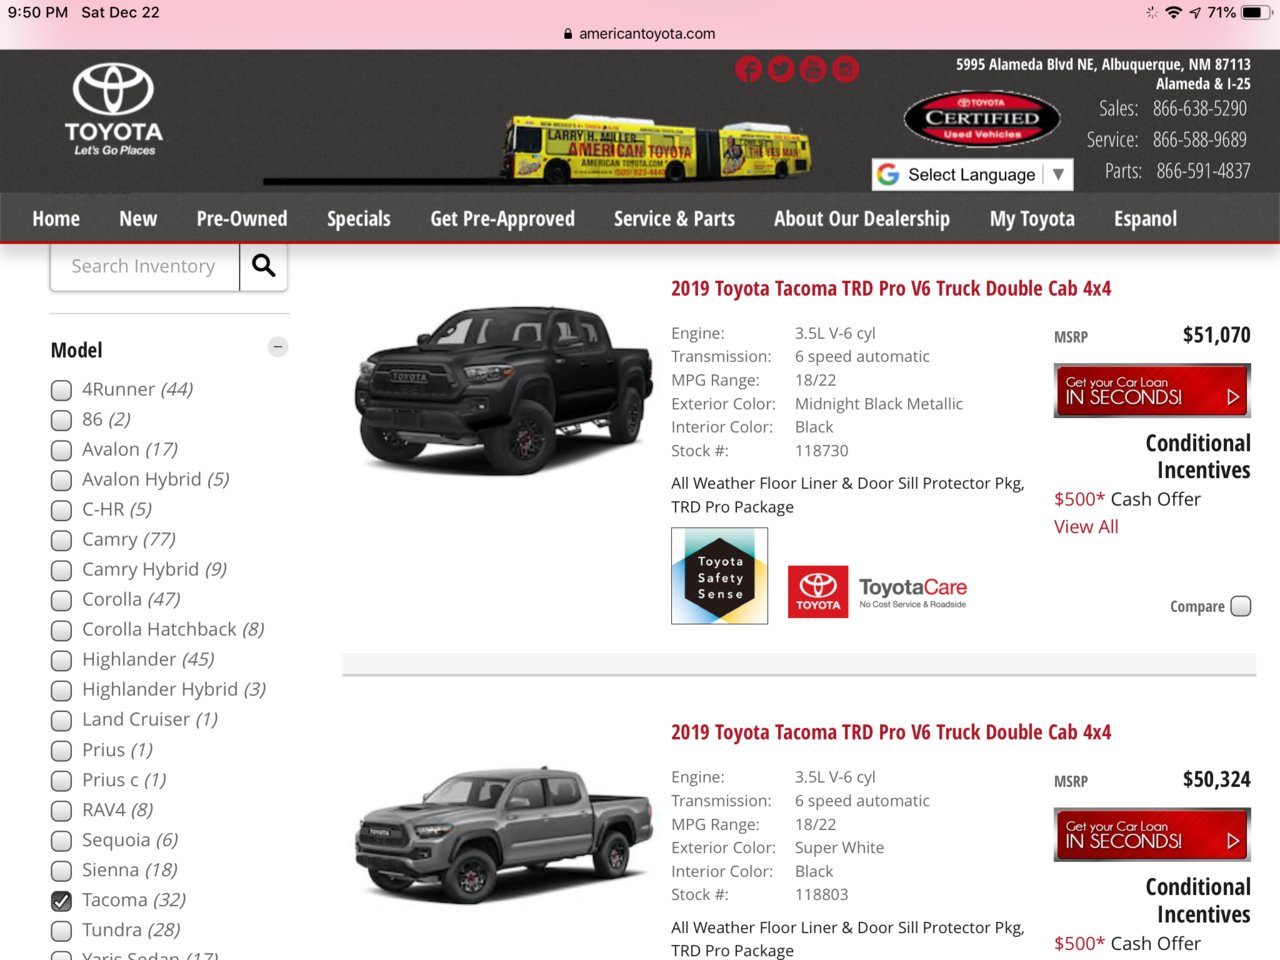
Task: Click the dealership address 5995 Alameda Blvd
Action: click(1103, 64)
